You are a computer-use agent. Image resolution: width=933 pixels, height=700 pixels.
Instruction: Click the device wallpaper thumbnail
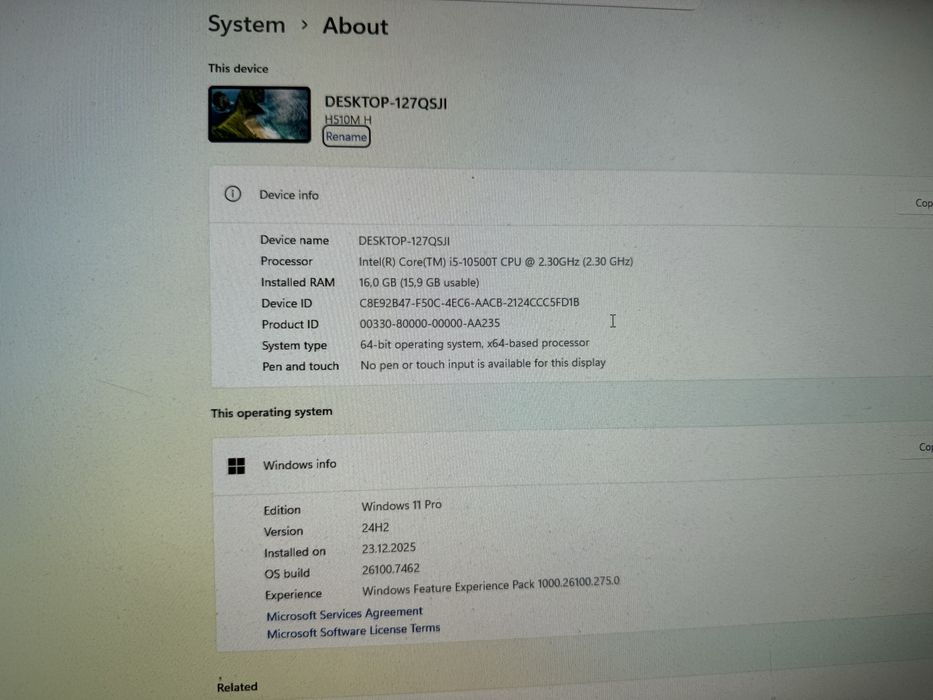pos(259,114)
